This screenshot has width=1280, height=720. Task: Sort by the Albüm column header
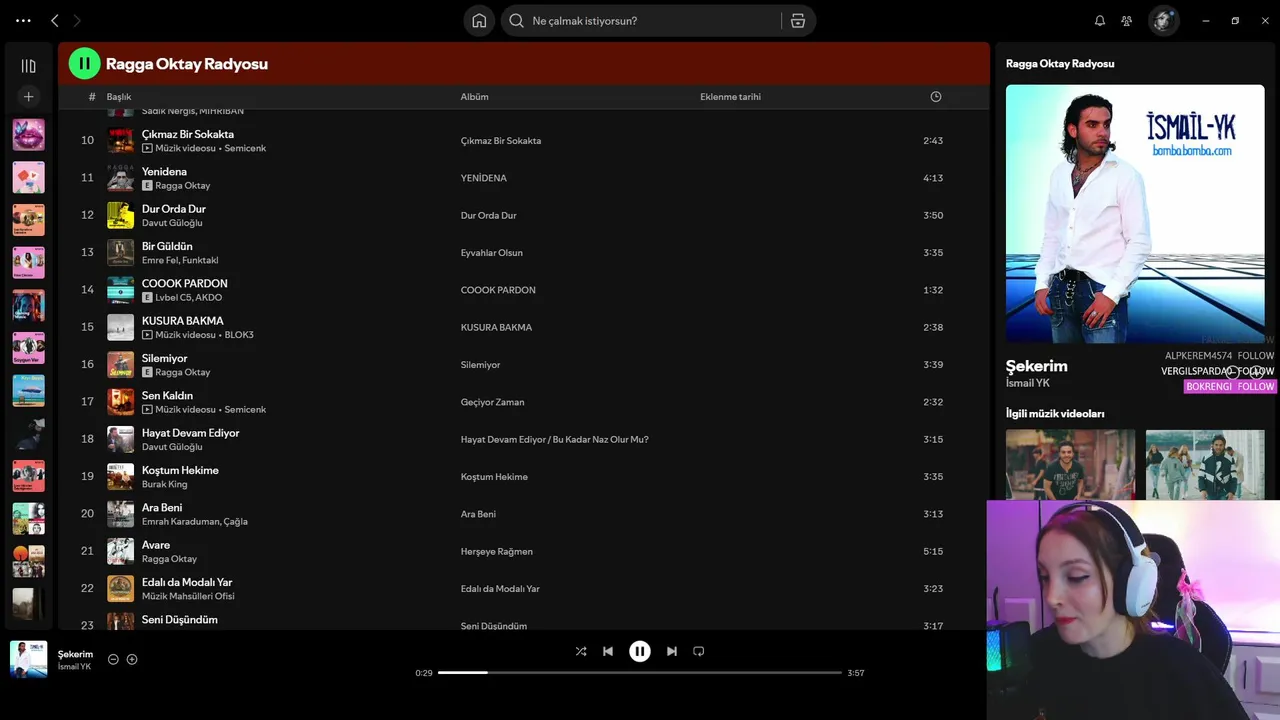474,97
